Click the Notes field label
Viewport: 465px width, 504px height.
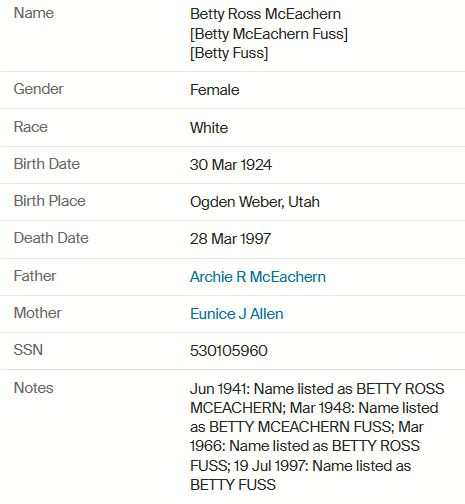(x=33, y=388)
